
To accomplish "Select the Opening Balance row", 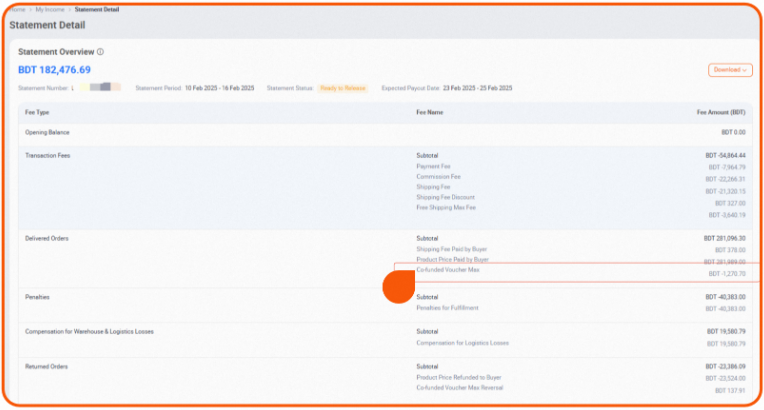I will [47, 132].
